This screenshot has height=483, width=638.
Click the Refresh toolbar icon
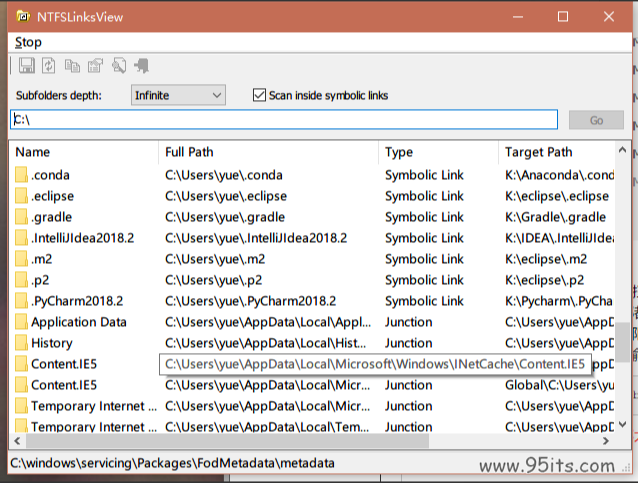click(48, 66)
